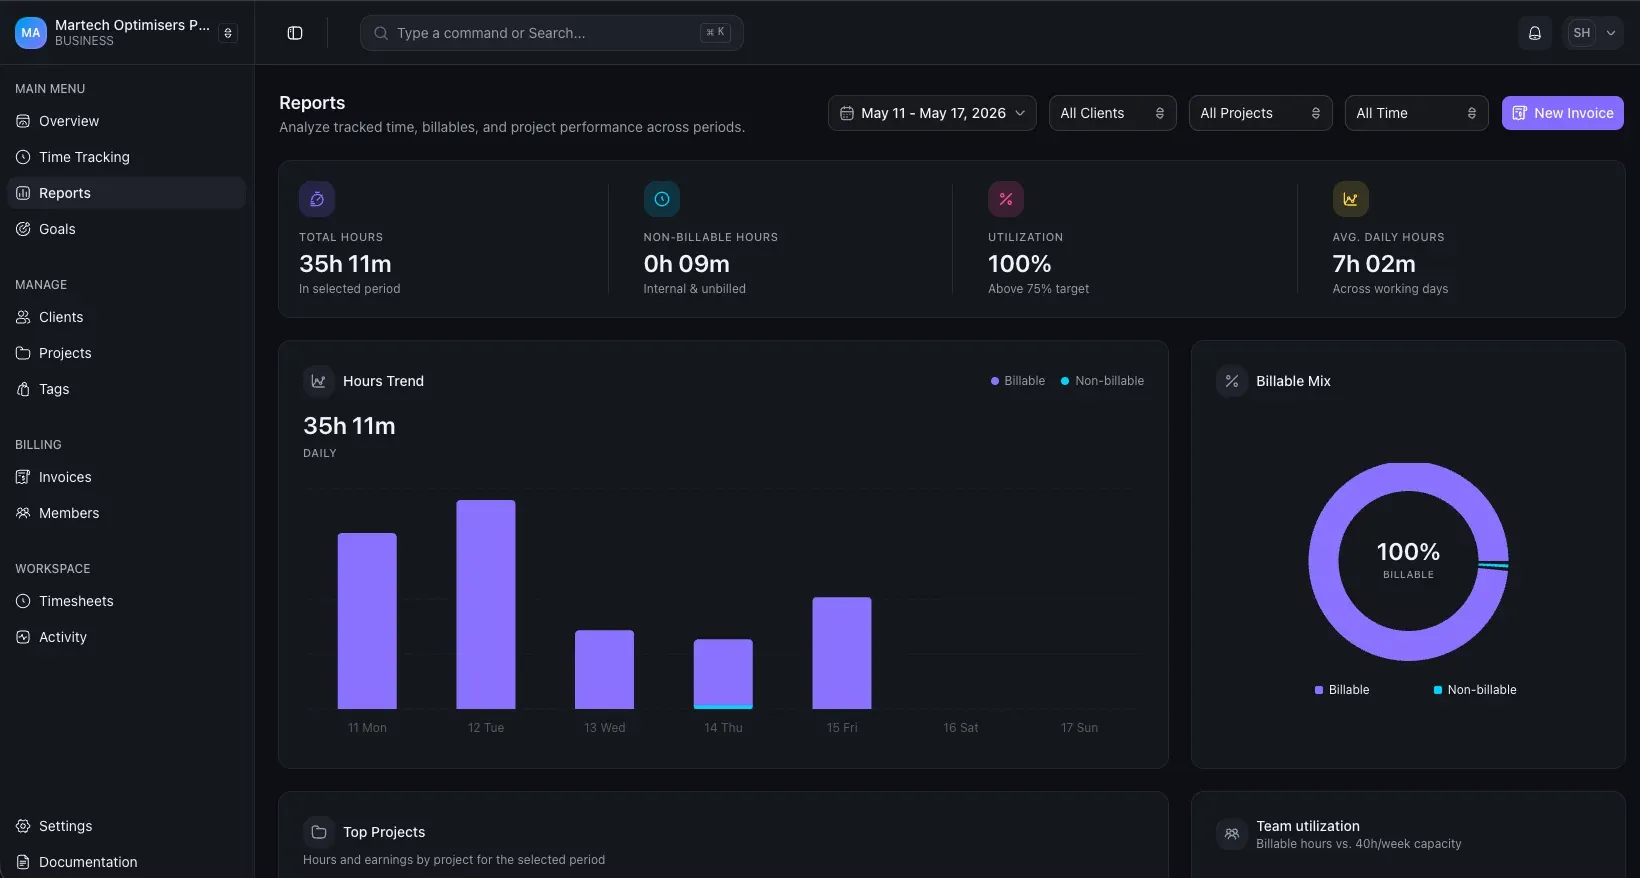The width and height of the screenshot is (1640, 878).
Task: Open the All Projects dropdown
Action: coord(1260,113)
